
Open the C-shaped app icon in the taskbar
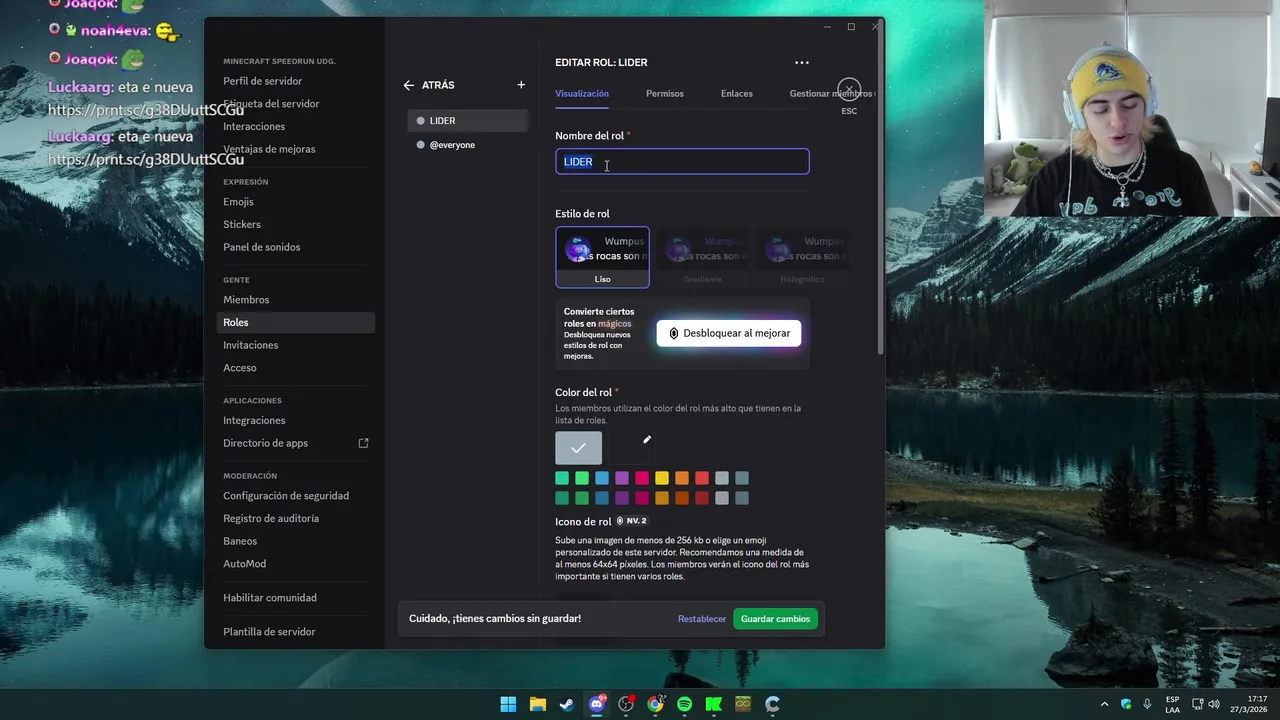coord(772,704)
